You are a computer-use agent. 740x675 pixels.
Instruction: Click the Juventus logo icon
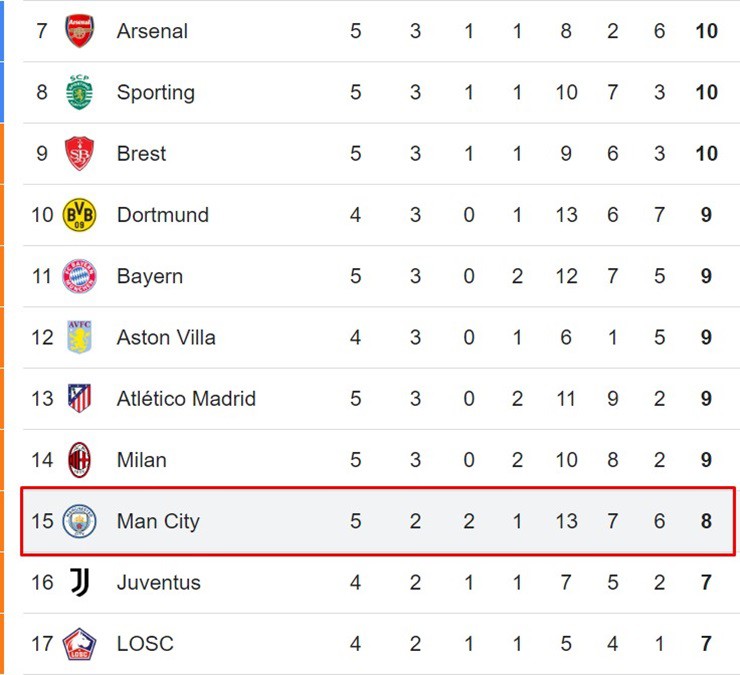coord(79,582)
